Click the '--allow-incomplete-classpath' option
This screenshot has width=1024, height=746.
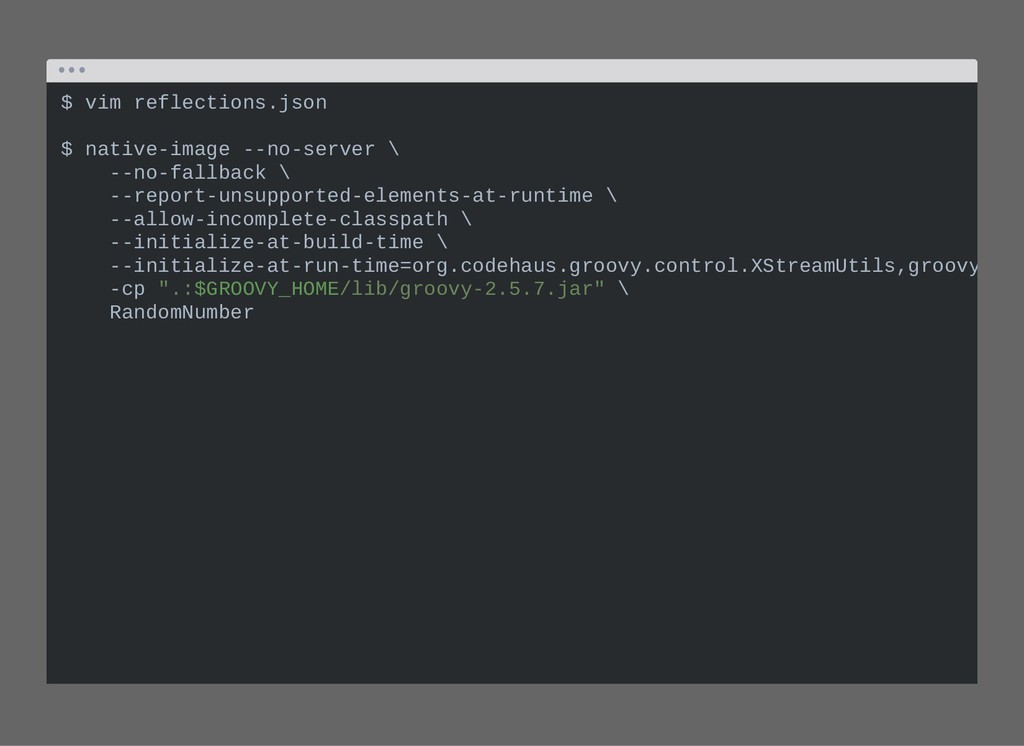click(279, 219)
